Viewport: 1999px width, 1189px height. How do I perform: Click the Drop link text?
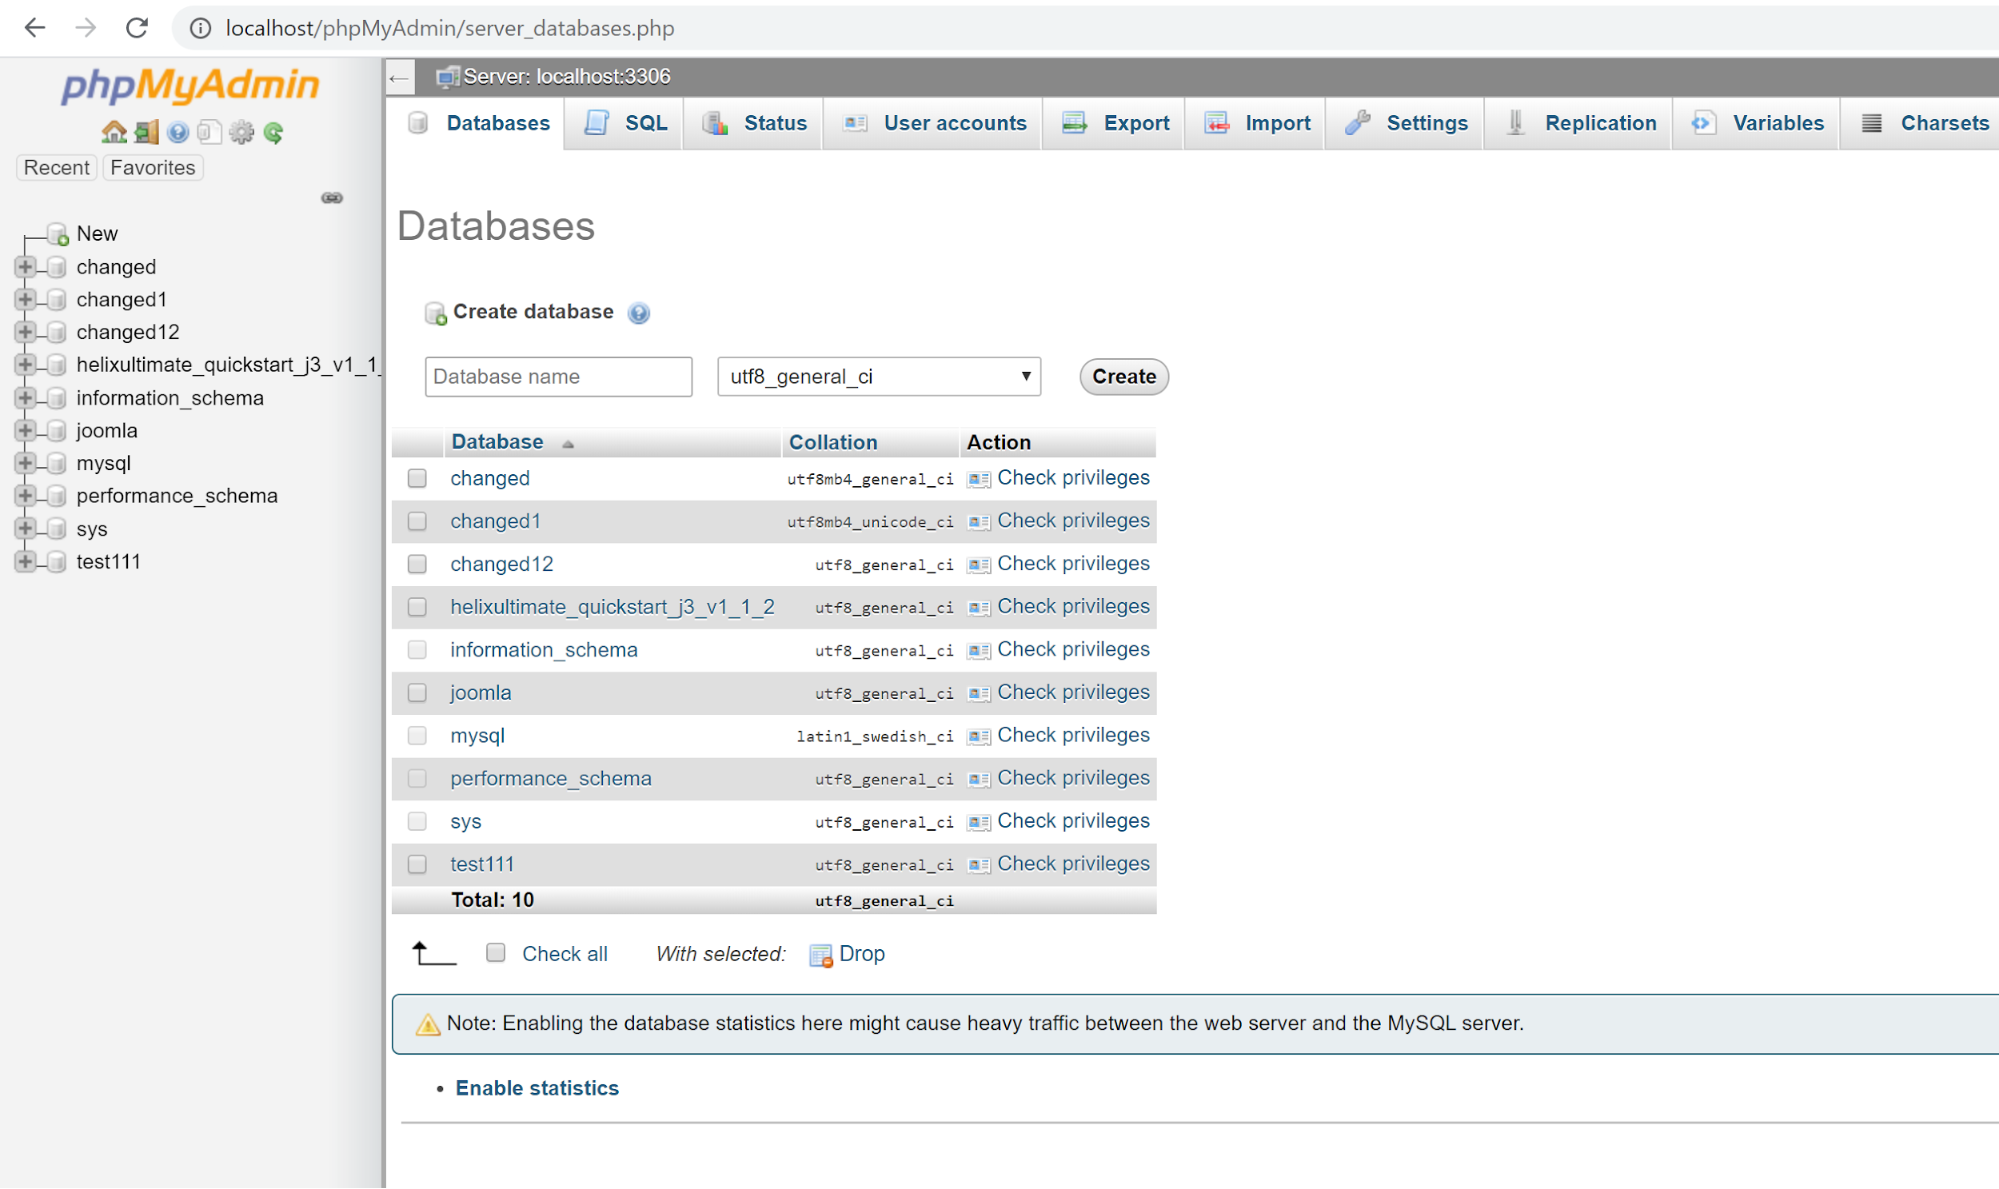pyautogui.click(x=862, y=954)
